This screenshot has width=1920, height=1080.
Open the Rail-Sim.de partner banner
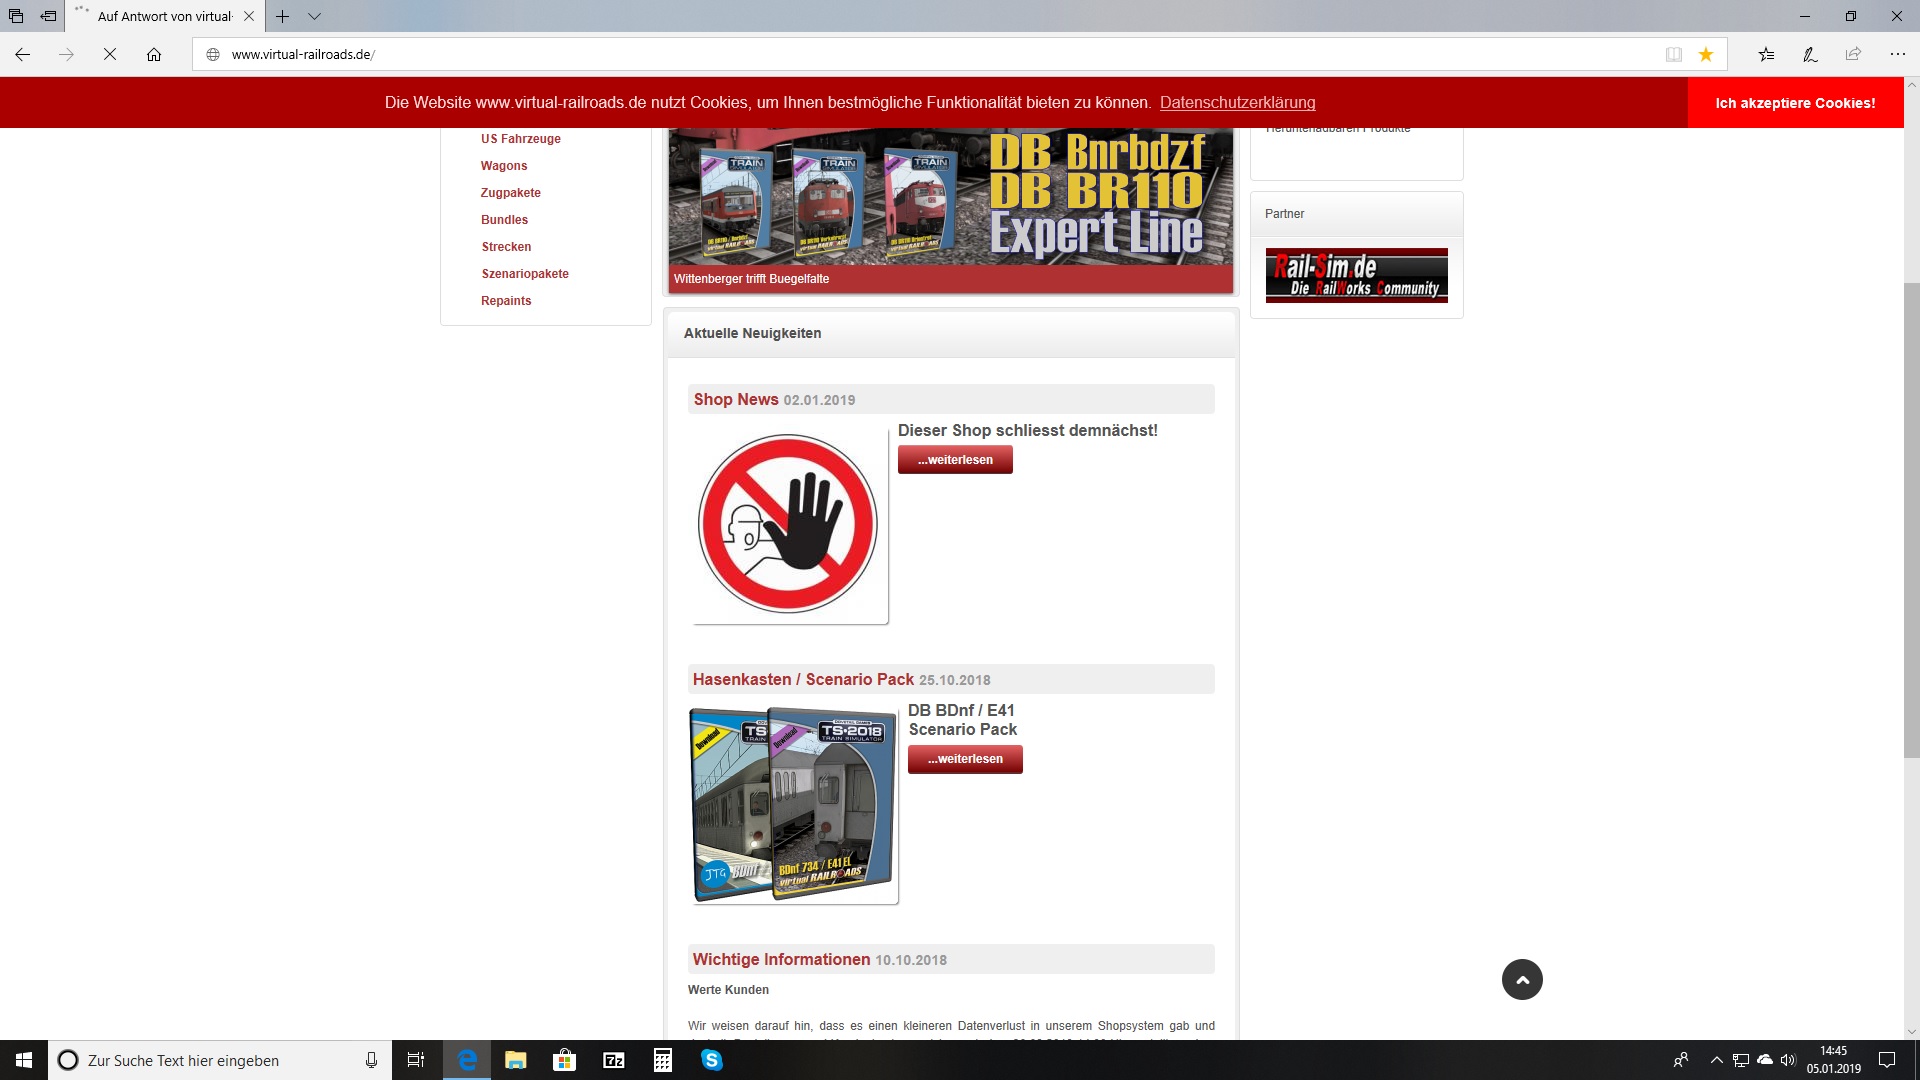coord(1356,276)
